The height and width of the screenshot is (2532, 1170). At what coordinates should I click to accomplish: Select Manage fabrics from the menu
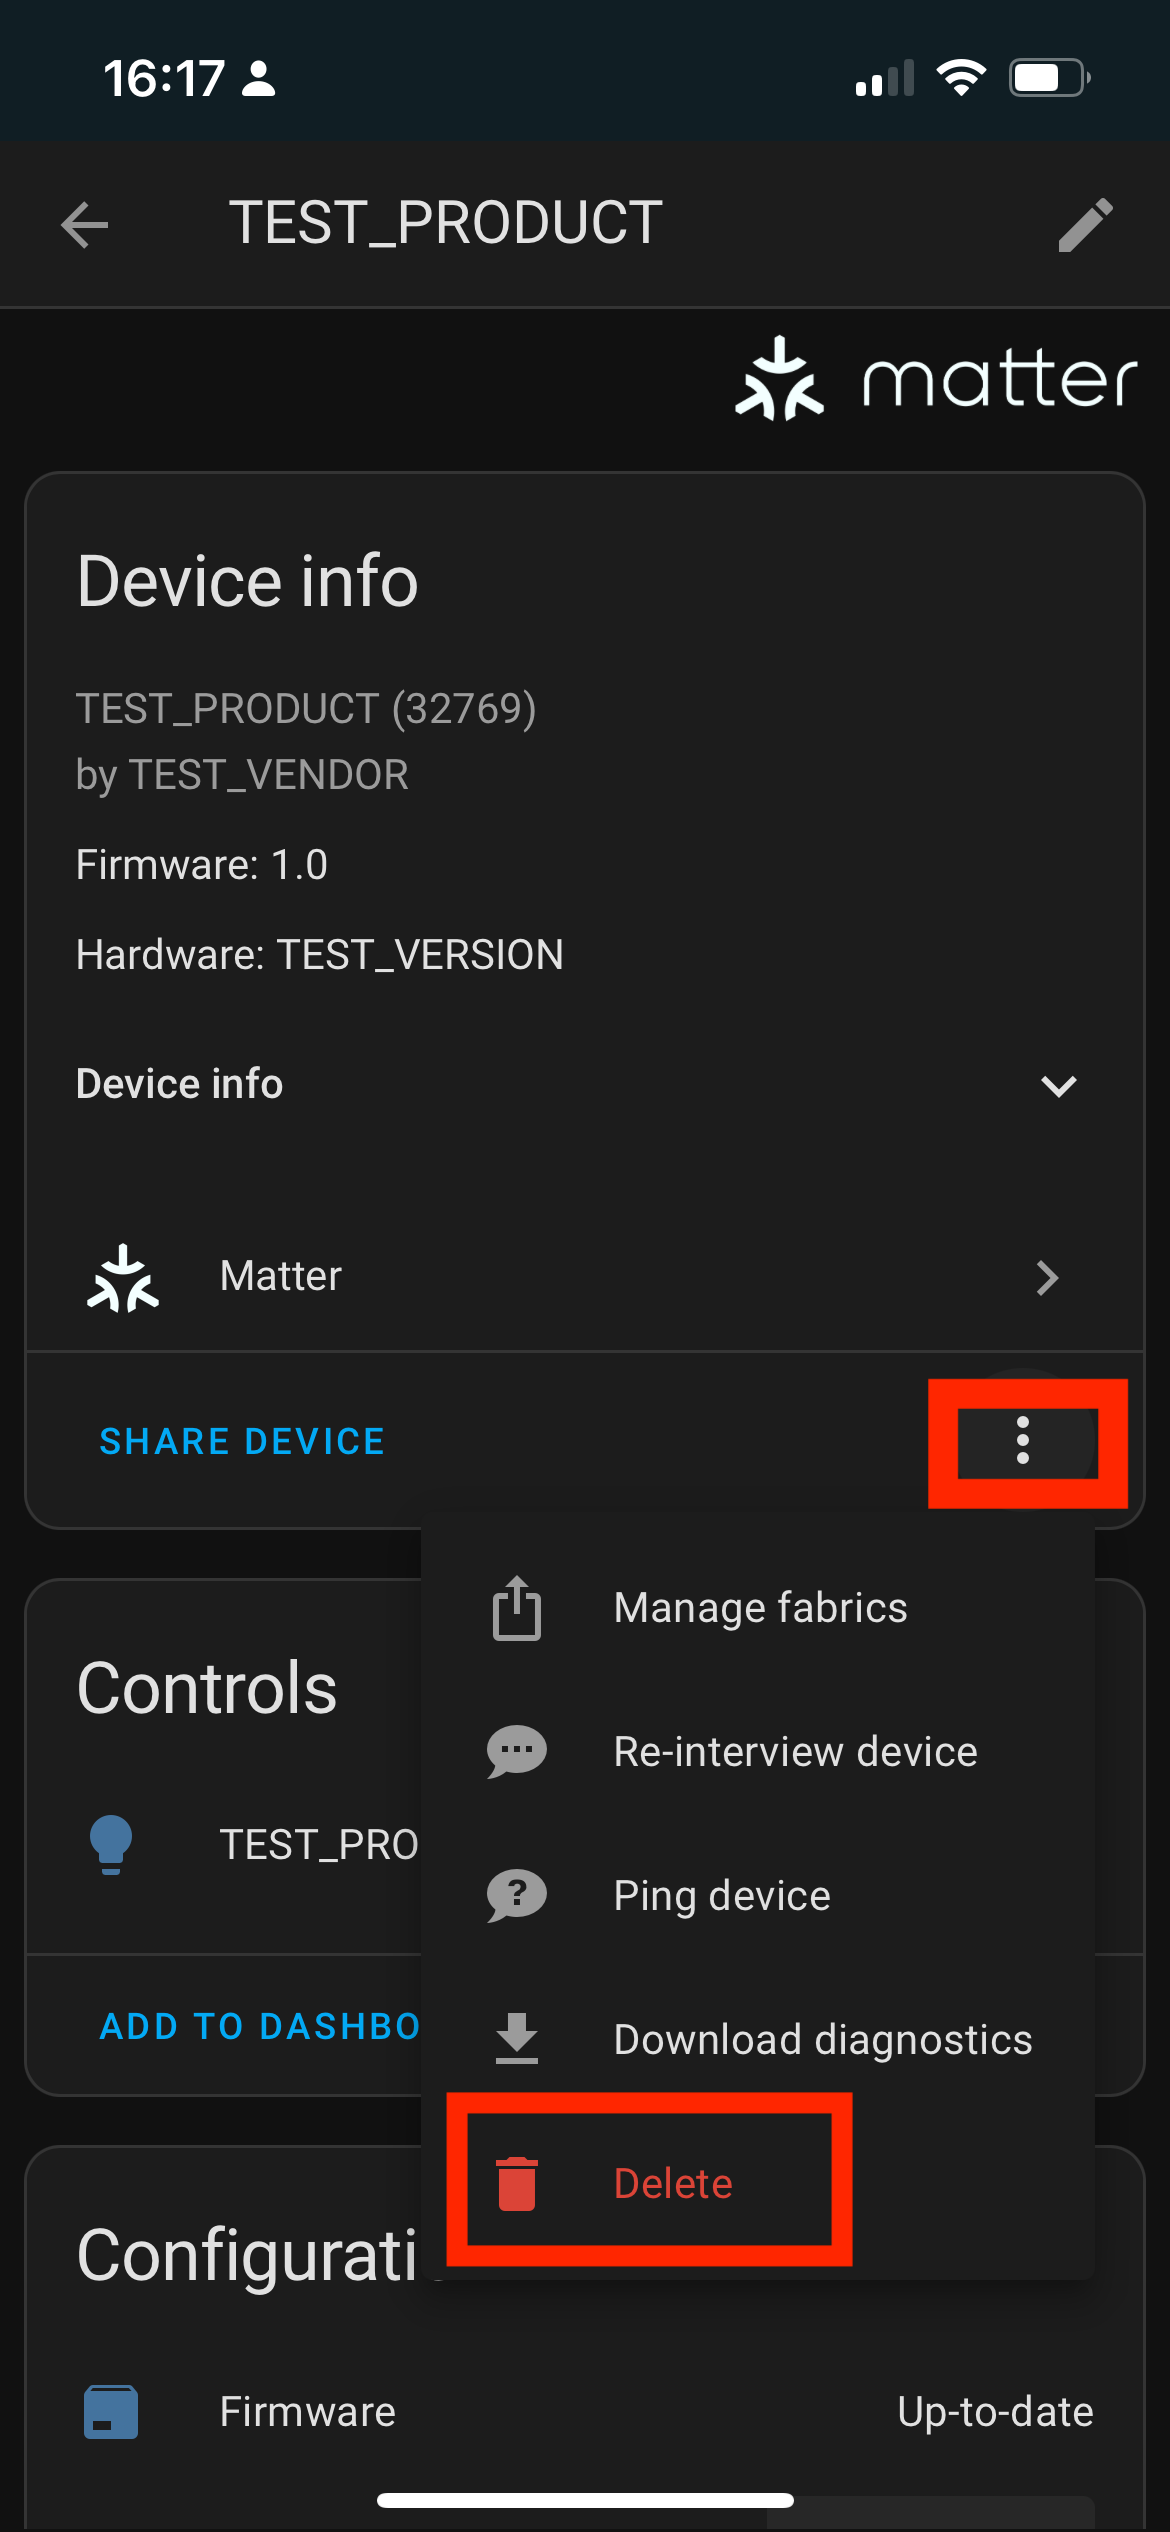[760, 1608]
